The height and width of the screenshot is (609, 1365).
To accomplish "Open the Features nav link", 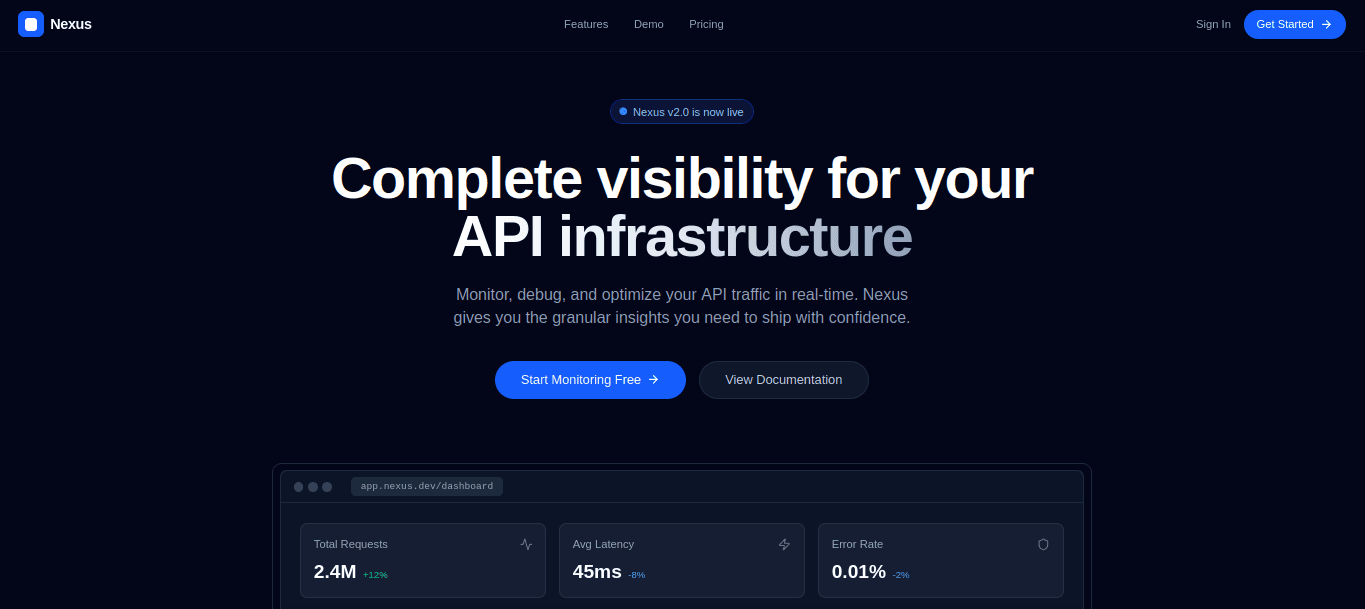I will pos(586,24).
